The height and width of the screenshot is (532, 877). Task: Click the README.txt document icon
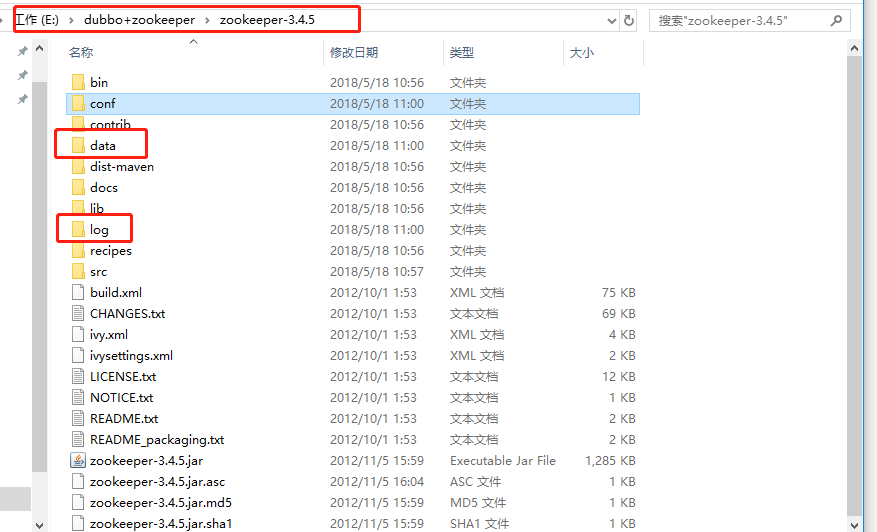pyautogui.click(x=78, y=418)
